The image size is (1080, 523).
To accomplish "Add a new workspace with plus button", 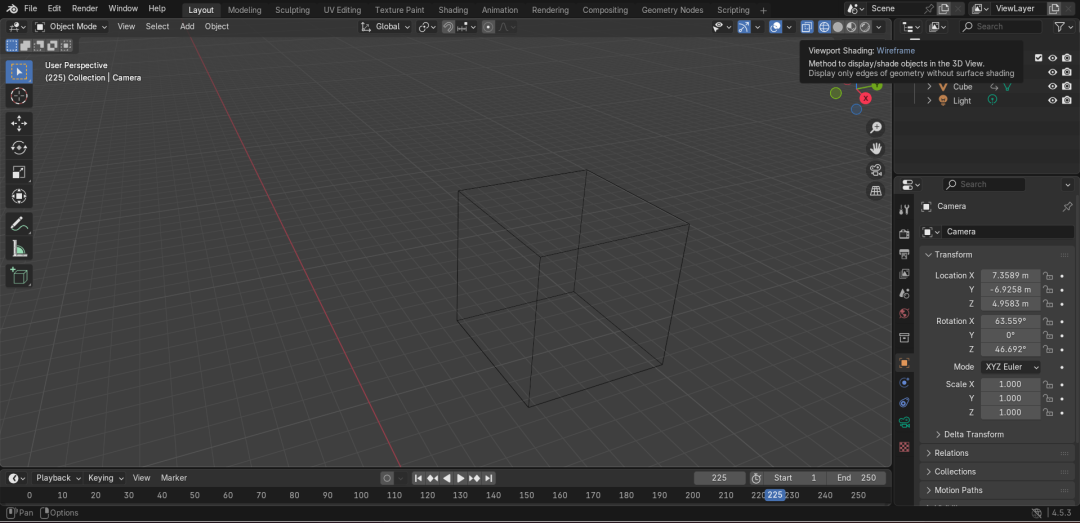I will (x=763, y=10).
